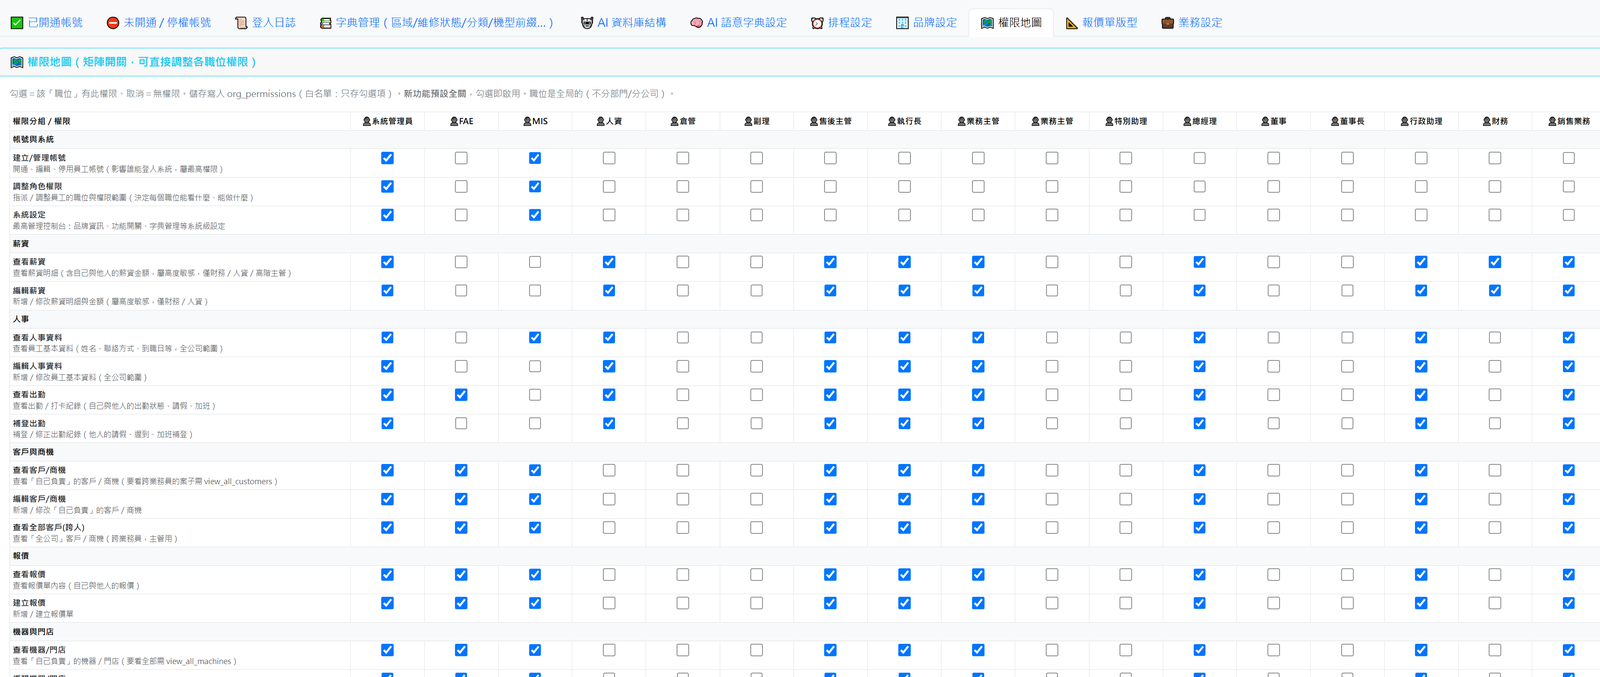Uncheck 建立/管理帳號 for 系統管理員
The height and width of the screenshot is (677, 1600).
click(x=387, y=158)
